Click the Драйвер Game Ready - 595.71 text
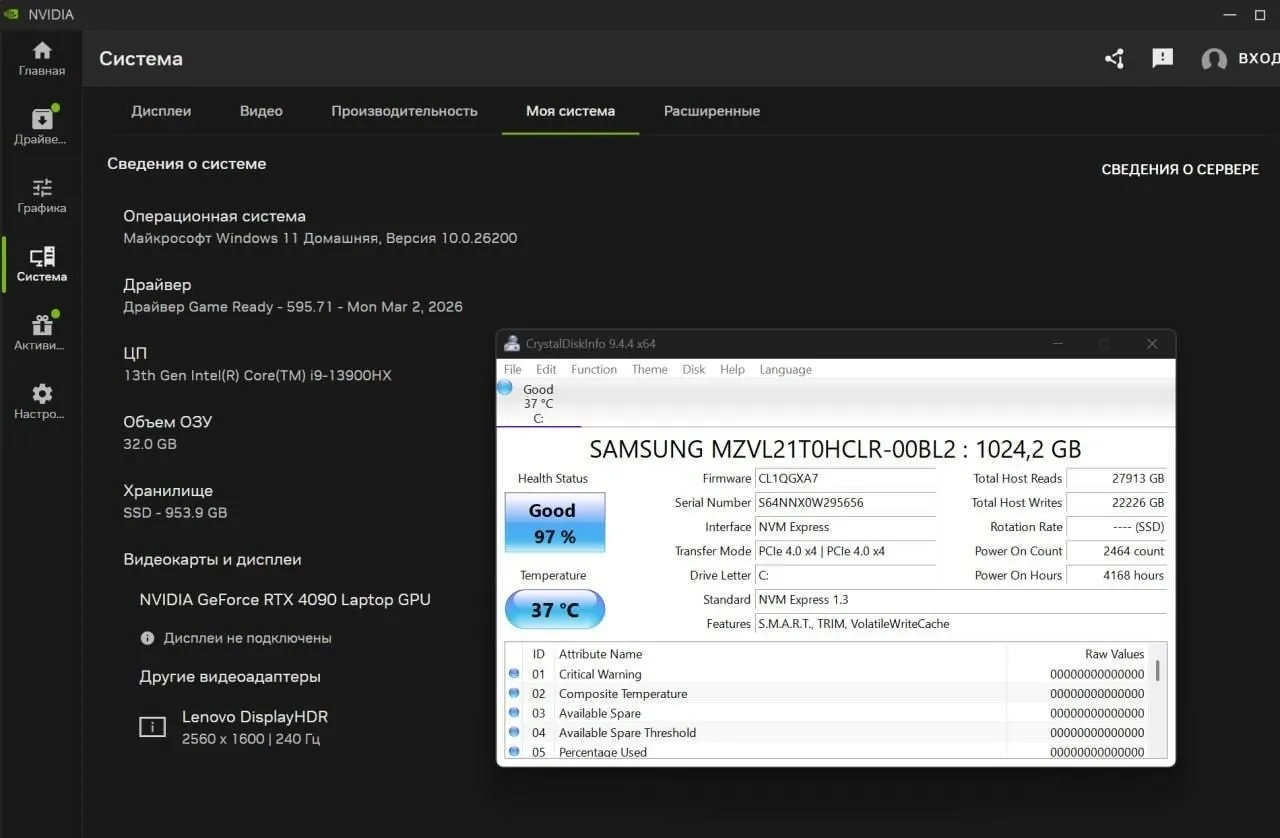This screenshot has width=1280, height=838. pos(292,307)
